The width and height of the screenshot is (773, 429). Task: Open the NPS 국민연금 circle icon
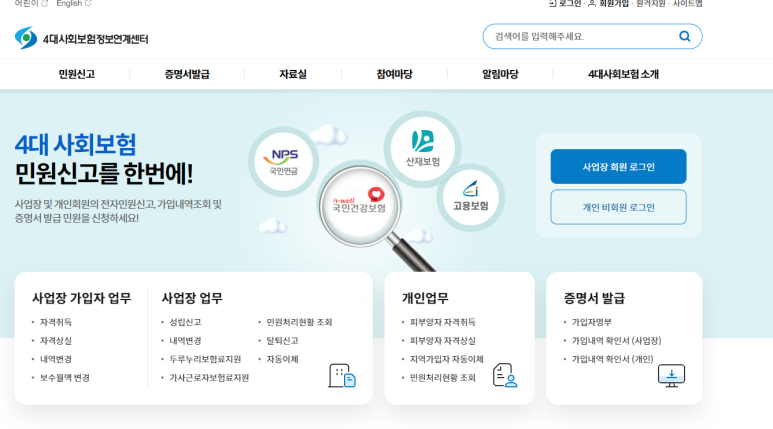[x=283, y=161]
